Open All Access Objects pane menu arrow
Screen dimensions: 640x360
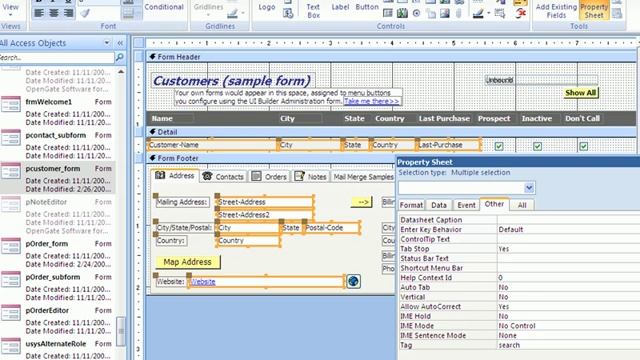click(107, 43)
